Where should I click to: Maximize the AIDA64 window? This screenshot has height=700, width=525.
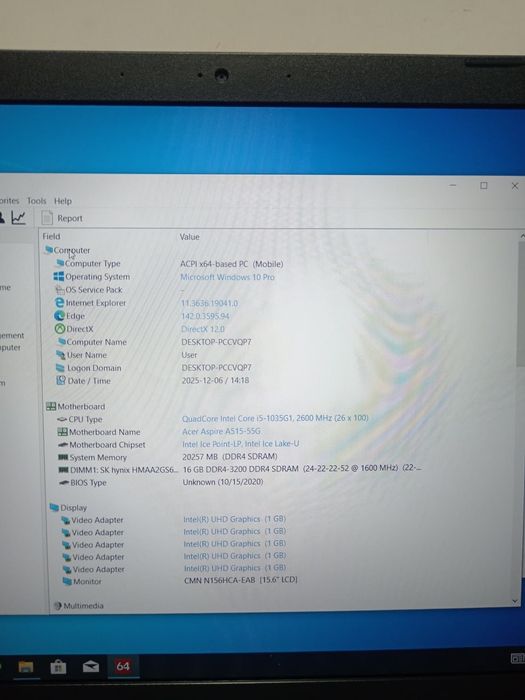(x=484, y=185)
